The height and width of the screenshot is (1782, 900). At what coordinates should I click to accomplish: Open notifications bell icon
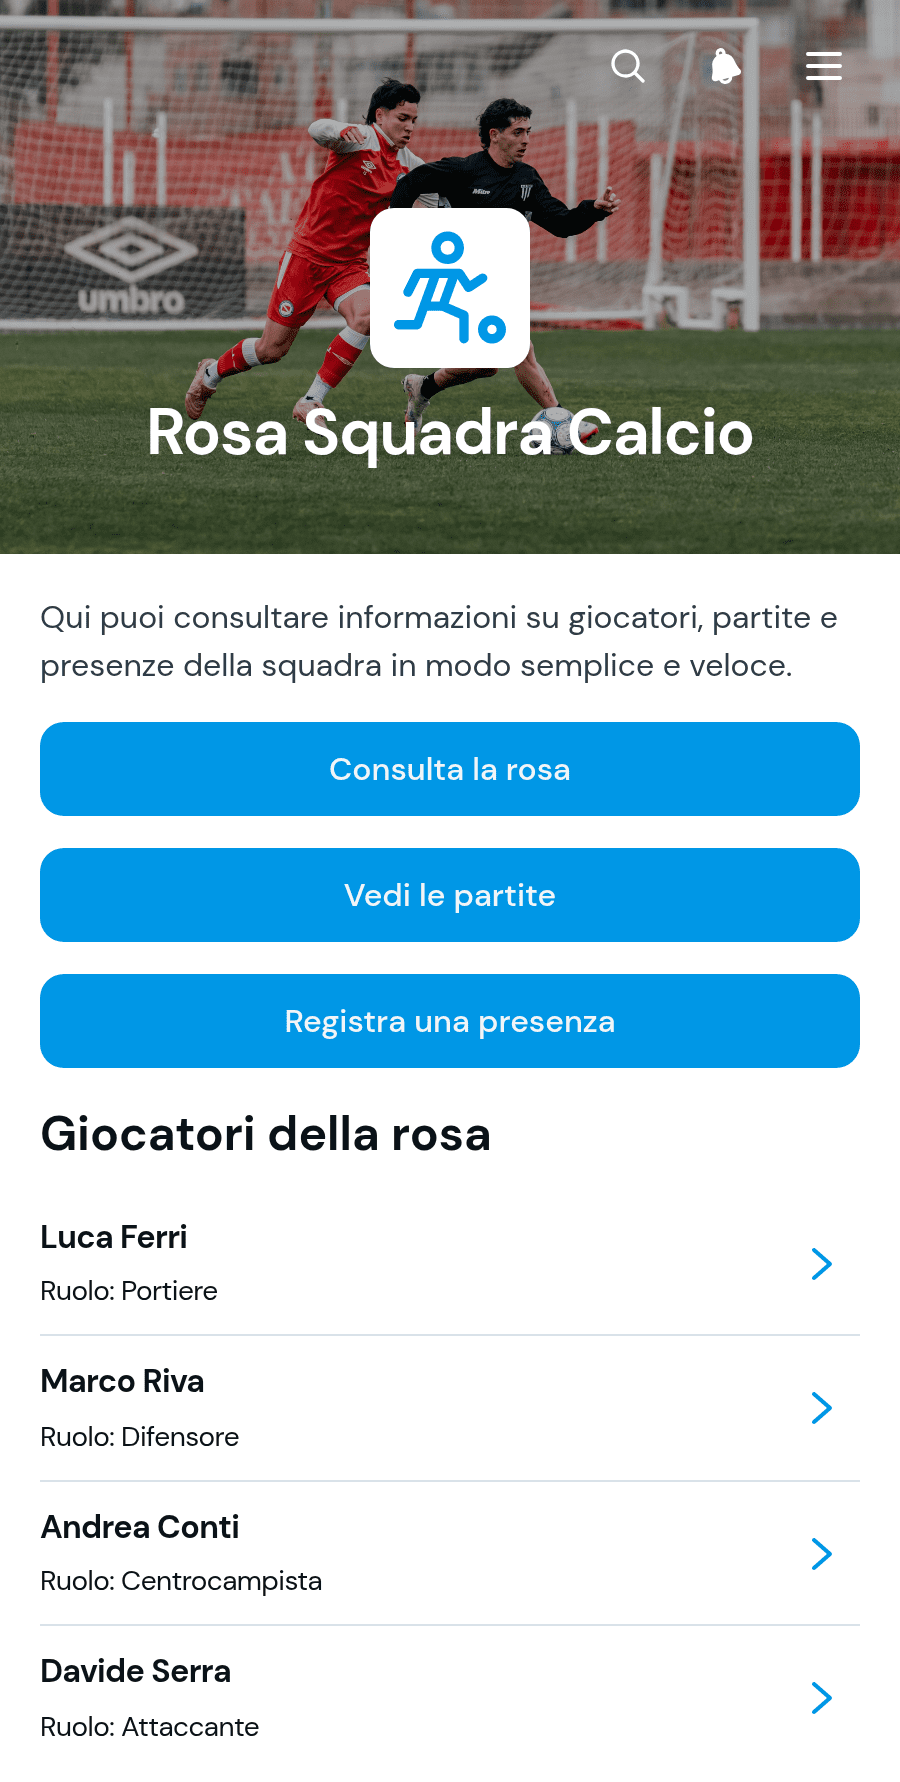click(725, 66)
